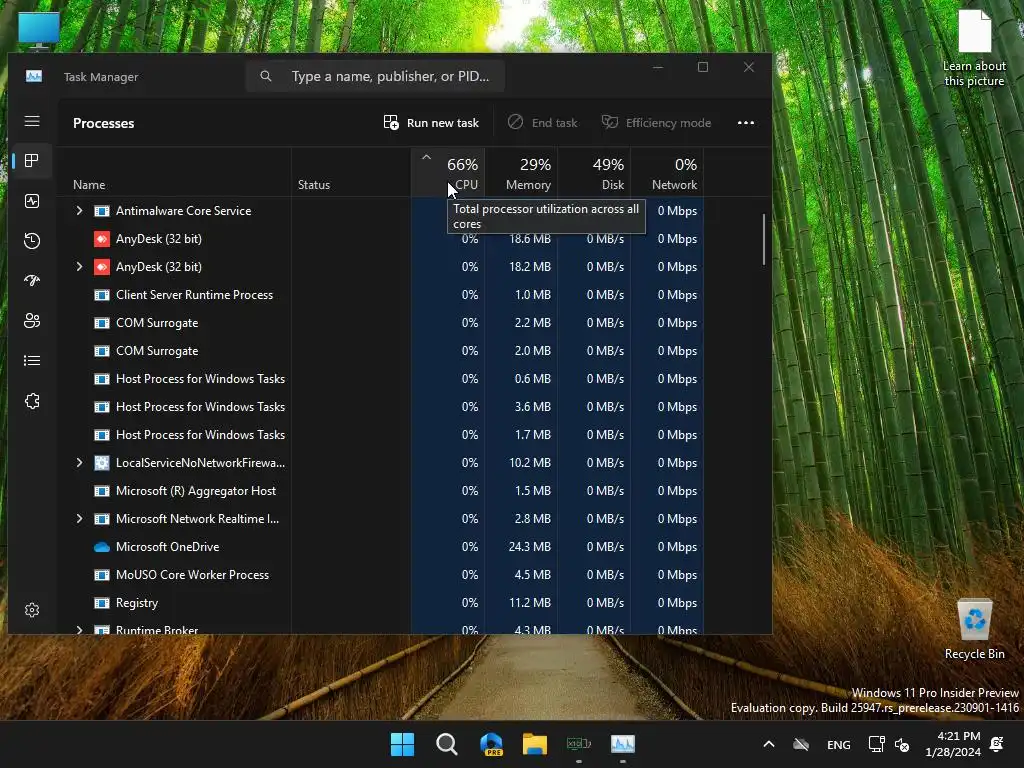The width and height of the screenshot is (1024, 768).
Task: Click the Antimalware Core Service process icon
Action: pyautogui.click(x=102, y=211)
